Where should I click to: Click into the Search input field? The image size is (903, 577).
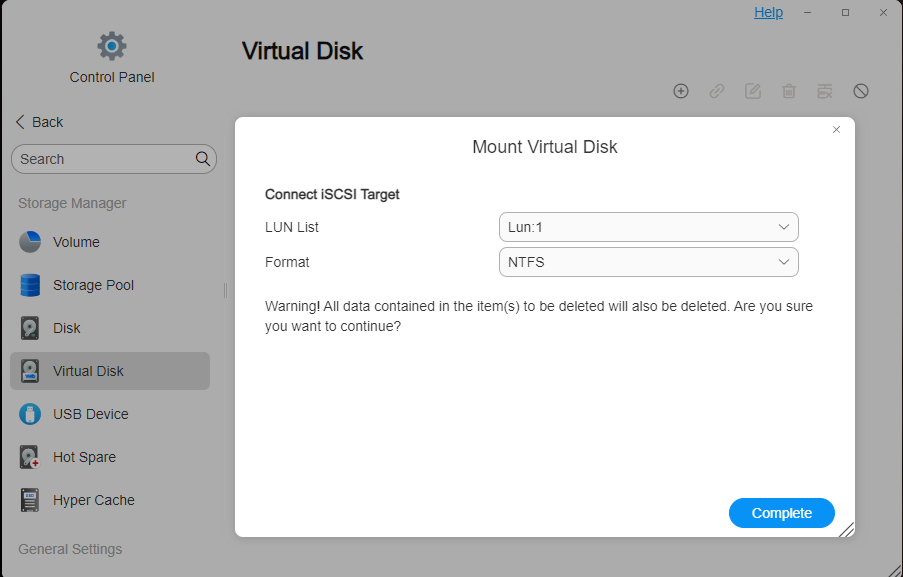(100, 159)
